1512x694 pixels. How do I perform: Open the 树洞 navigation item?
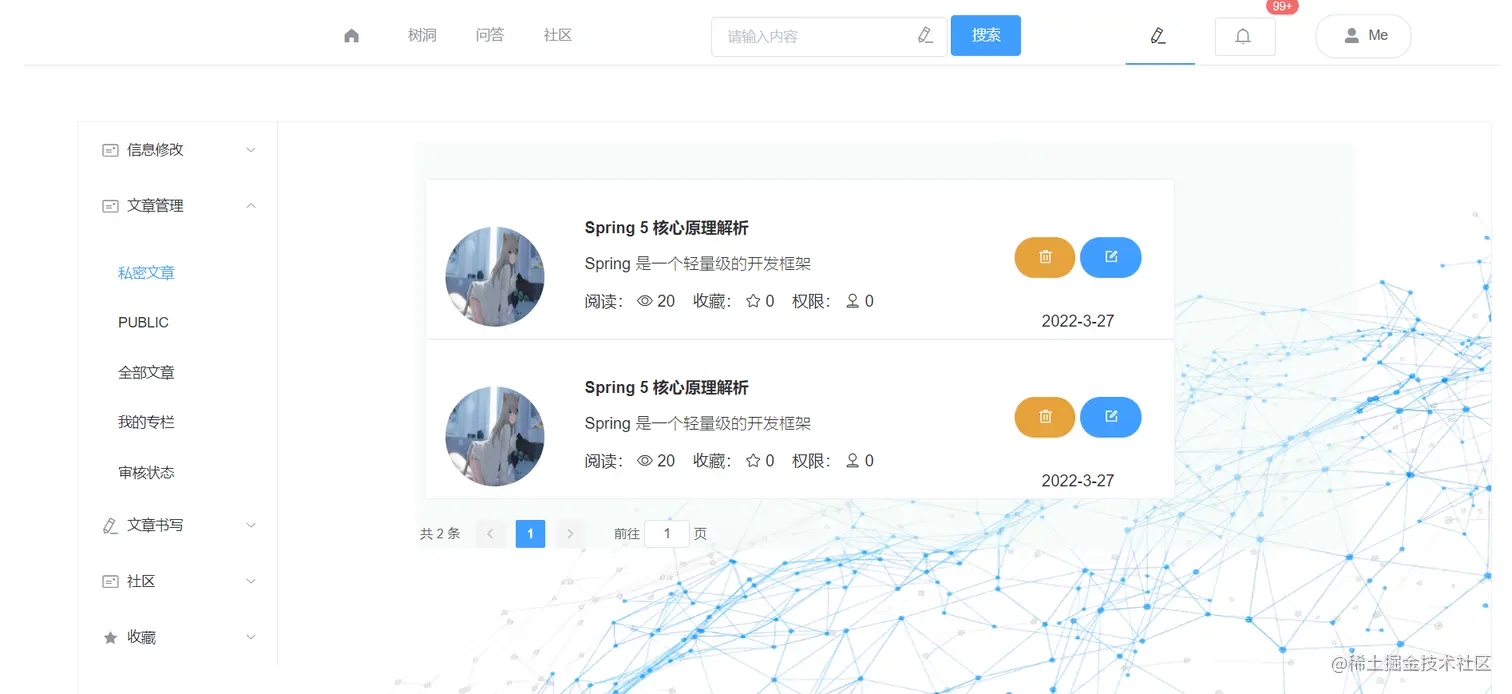[422, 34]
